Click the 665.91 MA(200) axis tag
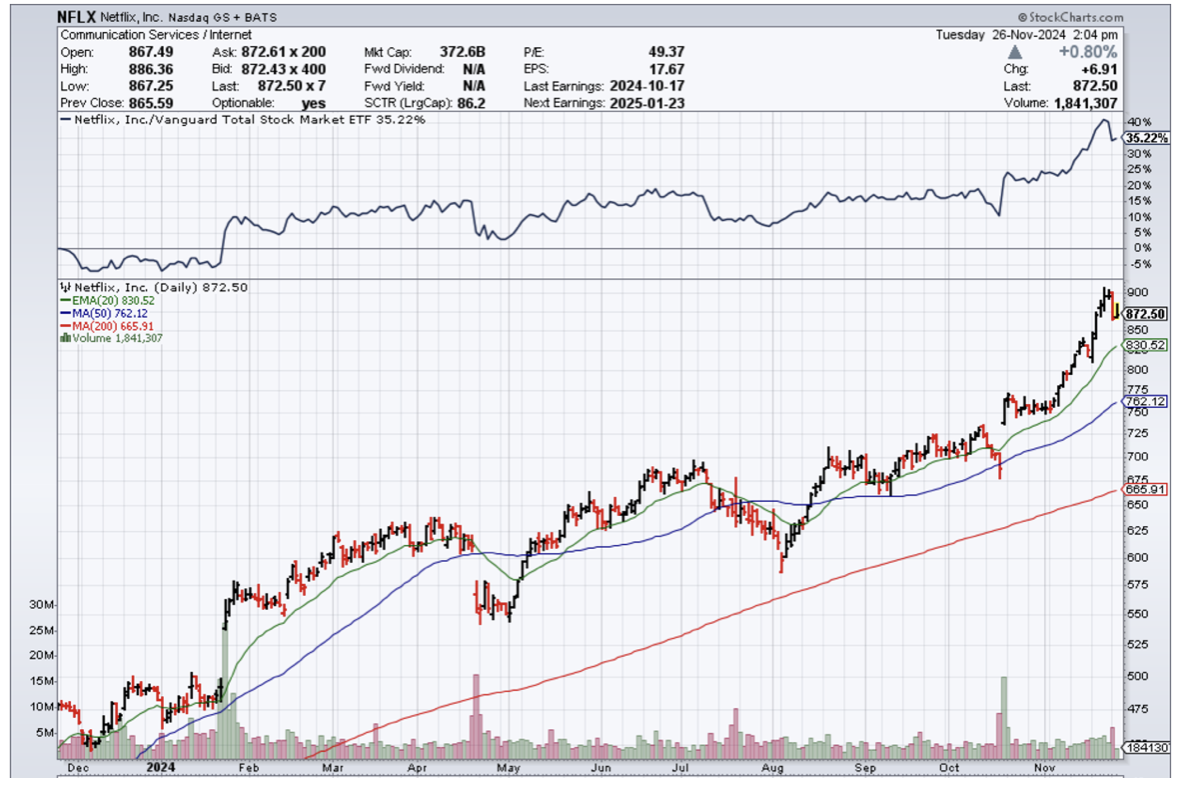Image resolution: width=1182 pixels, height=786 pixels. [1146, 489]
